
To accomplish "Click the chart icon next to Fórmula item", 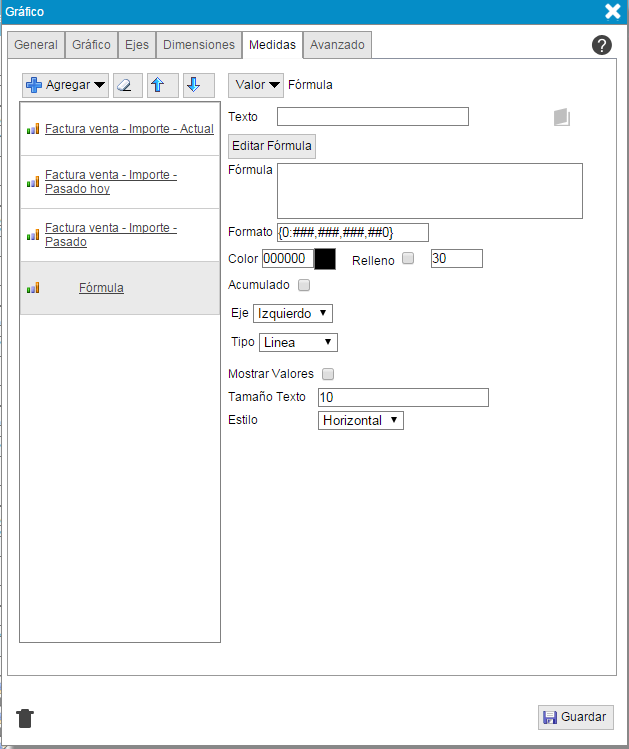I will tap(33, 288).
